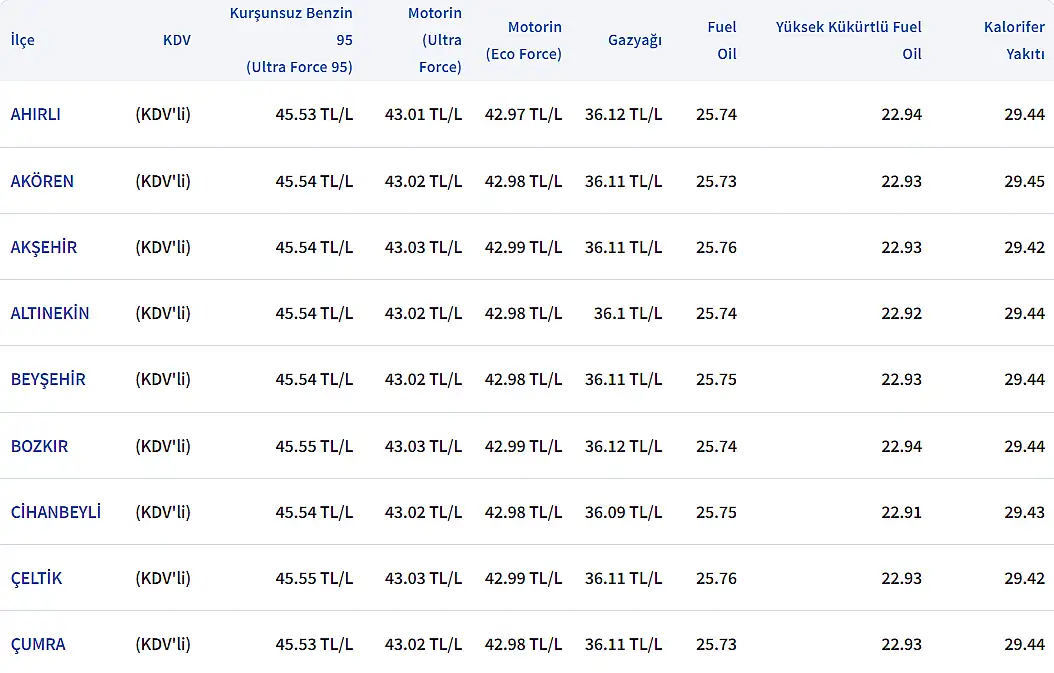
Task: Click the Kurşunsuz Benzin 95 column header
Action: point(291,40)
